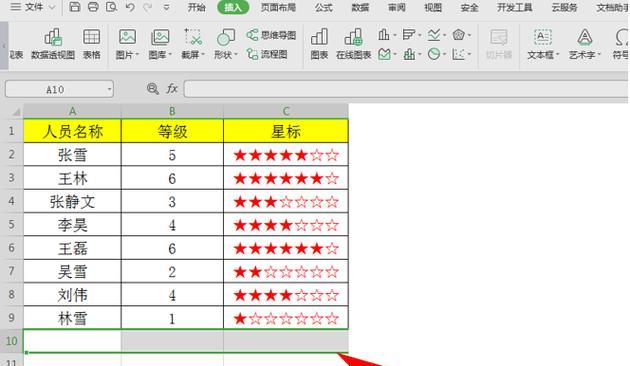Select the cell containing 张雪
Viewport: 630px width, 366px height.
tap(72, 155)
